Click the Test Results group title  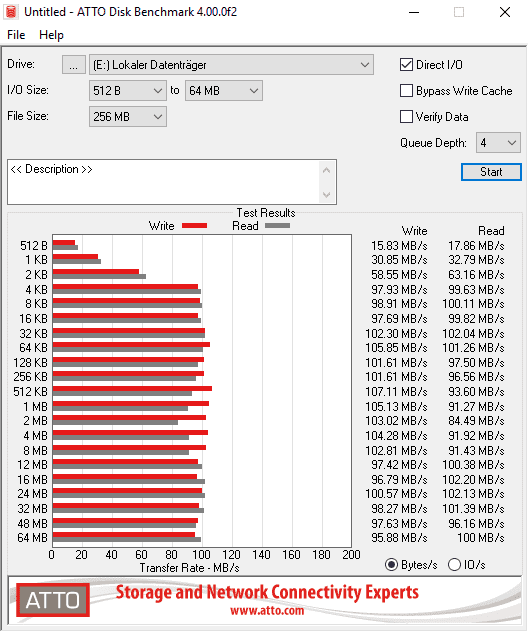pos(266,213)
